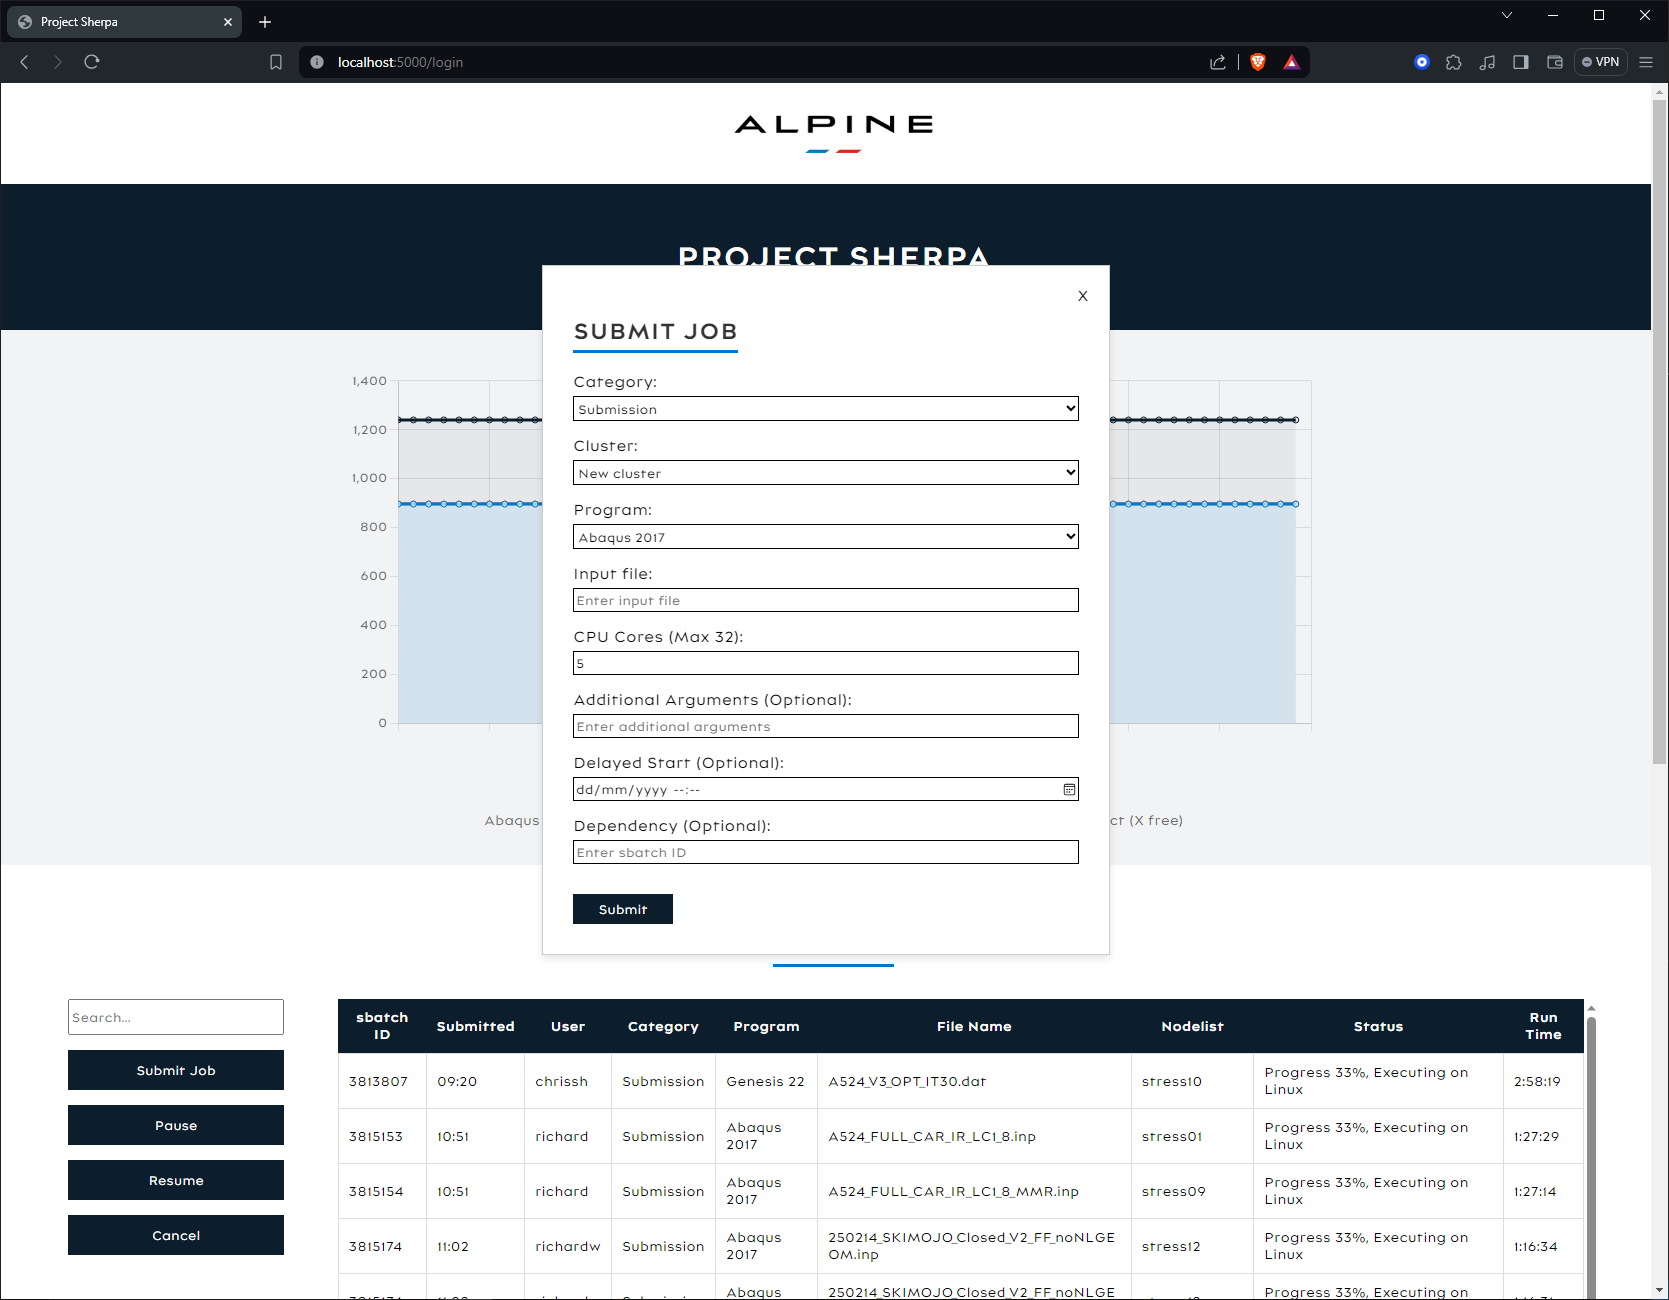This screenshot has width=1669, height=1300.
Task: Open the Delayed Start calendar picker icon
Action: (1069, 789)
